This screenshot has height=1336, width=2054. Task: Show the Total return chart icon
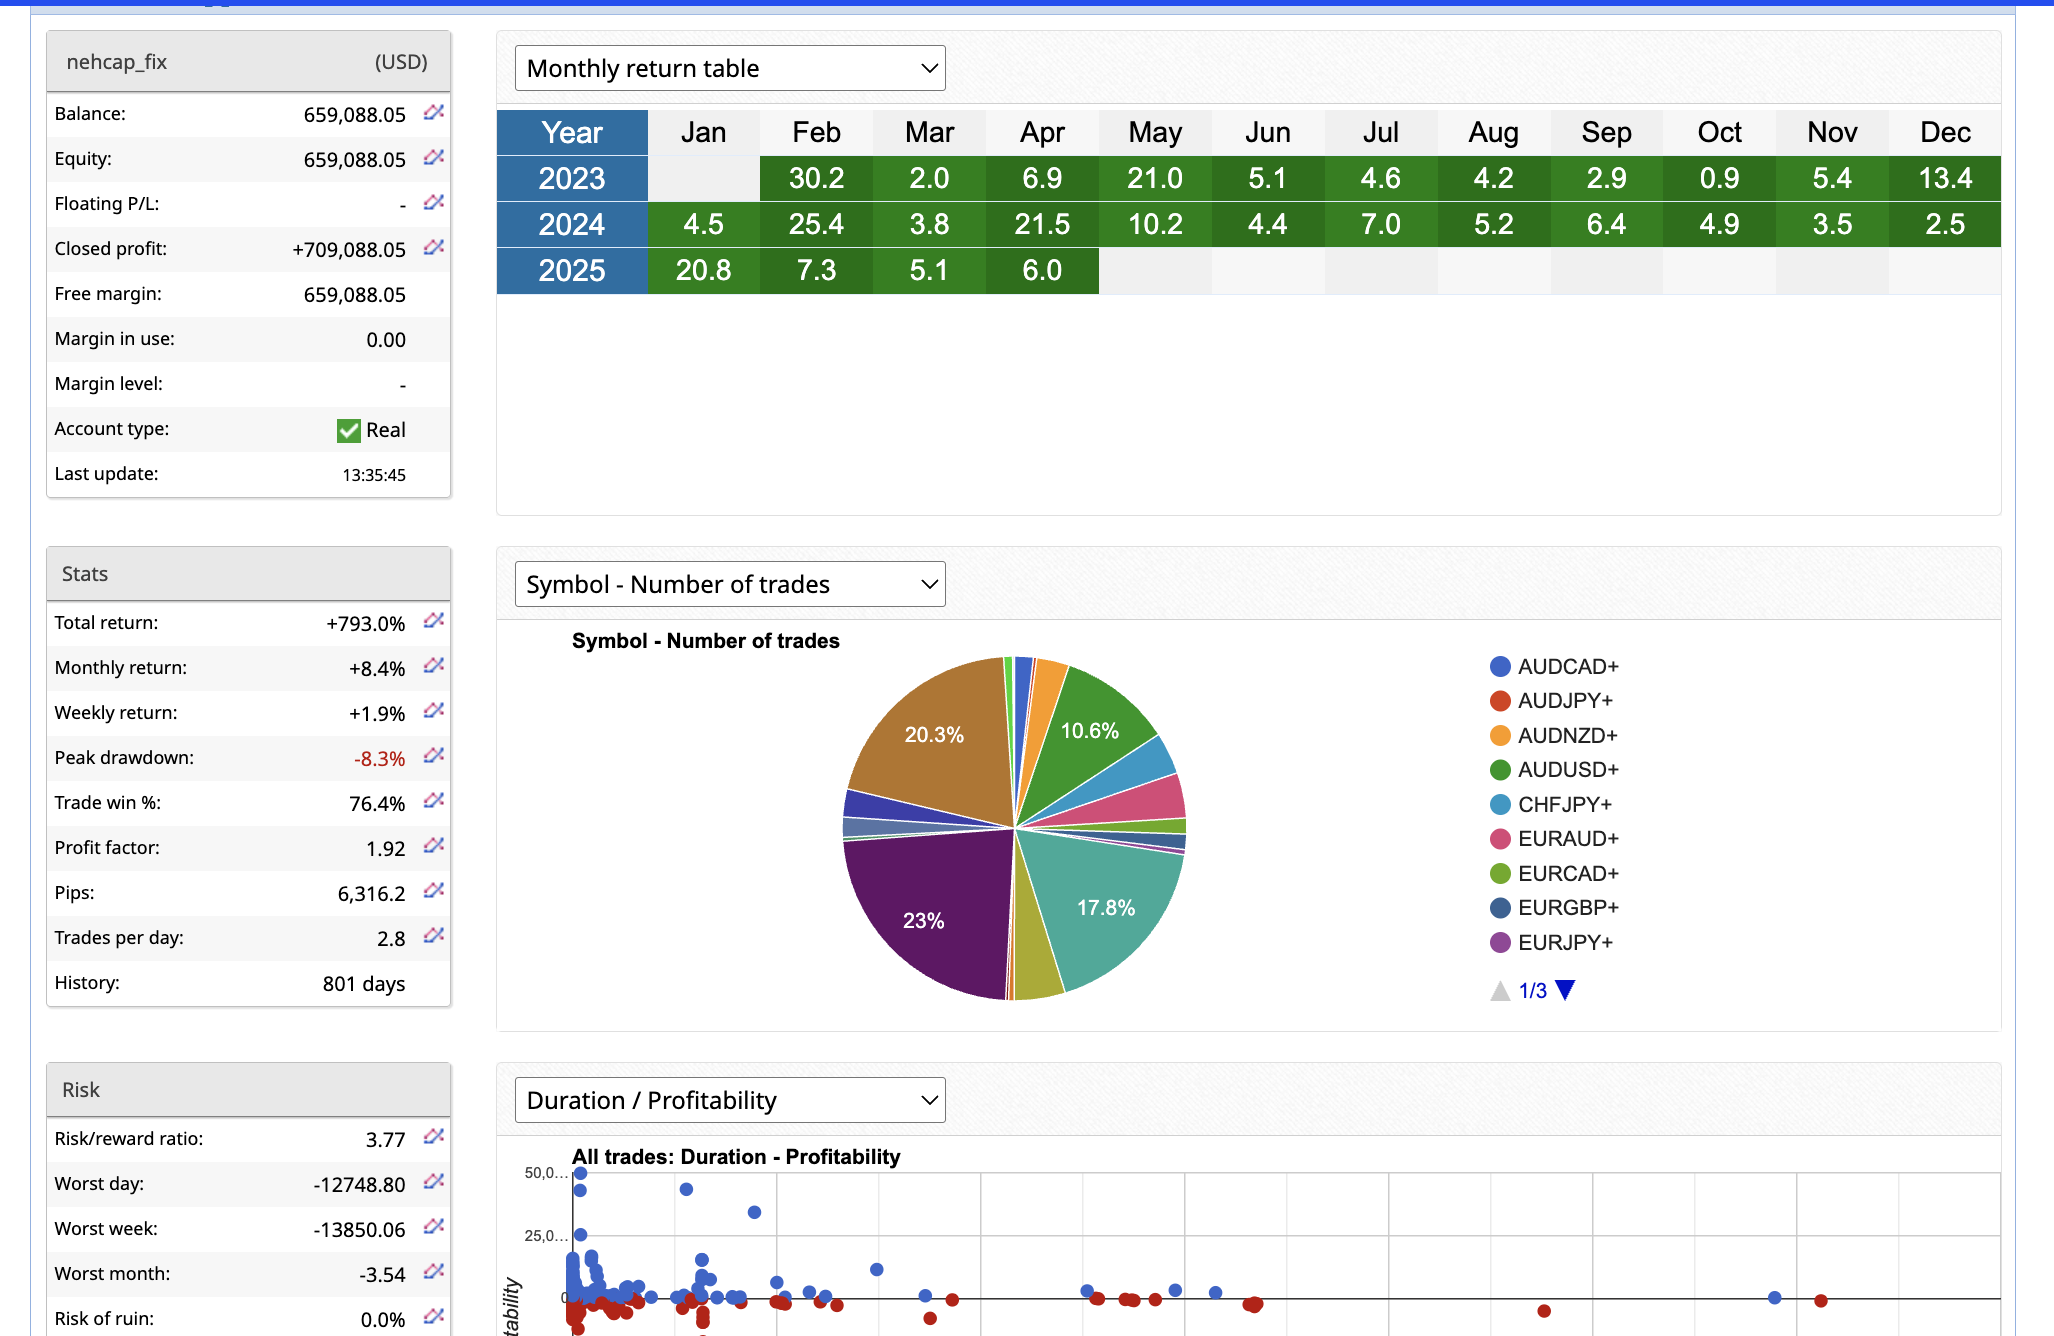(x=433, y=621)
